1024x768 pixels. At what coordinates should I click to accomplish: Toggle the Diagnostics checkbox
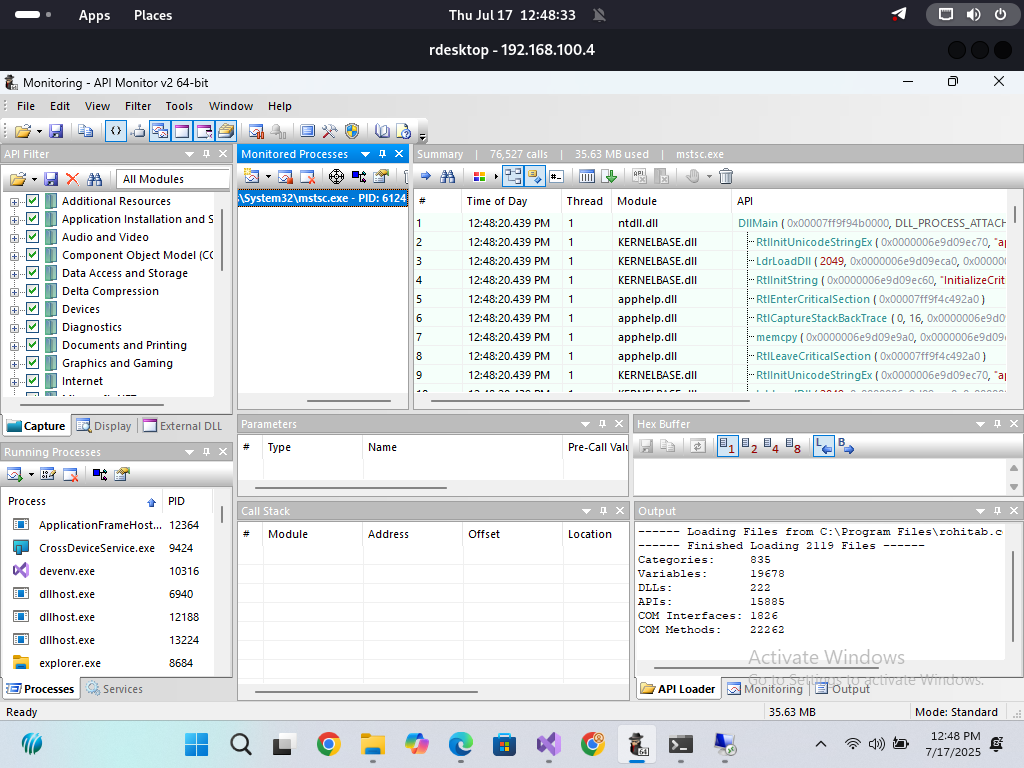tap(33, 327)
